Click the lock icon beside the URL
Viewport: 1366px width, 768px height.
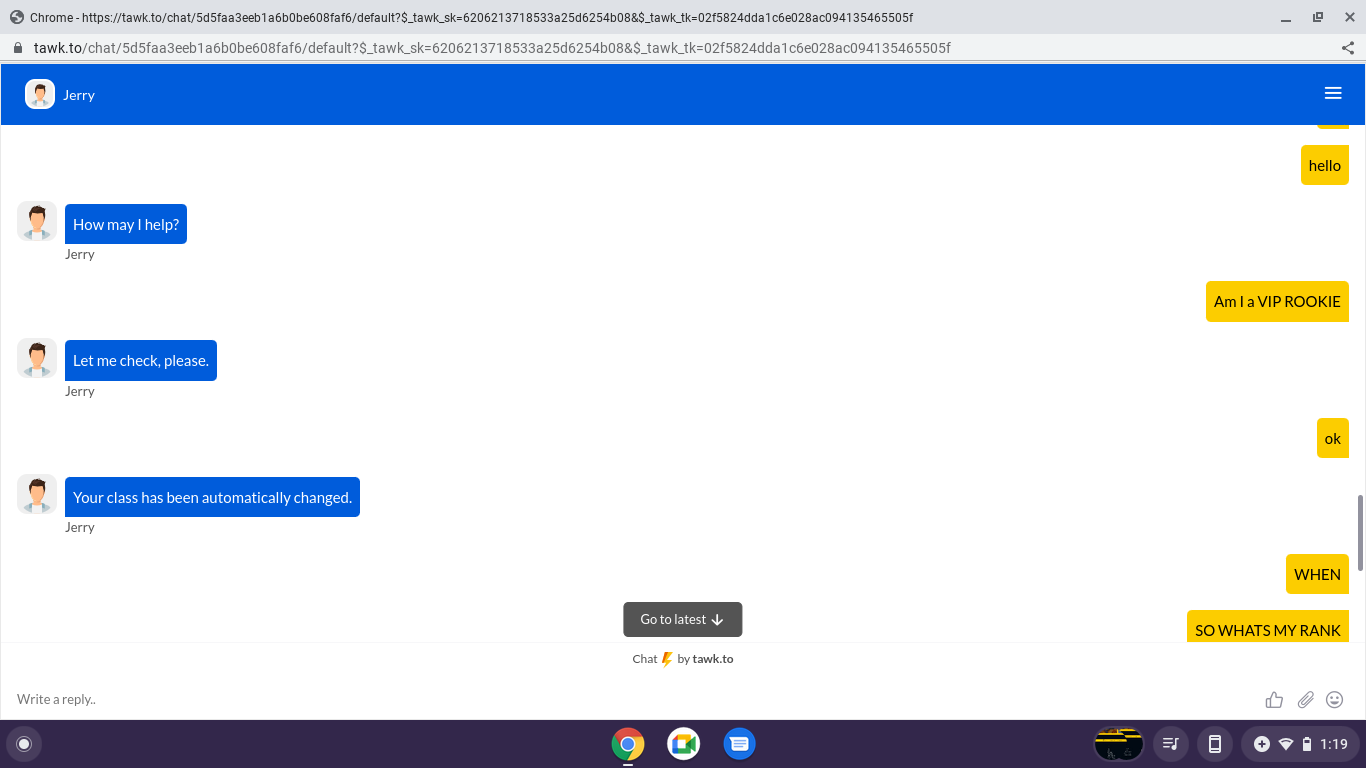coord(17,48)
